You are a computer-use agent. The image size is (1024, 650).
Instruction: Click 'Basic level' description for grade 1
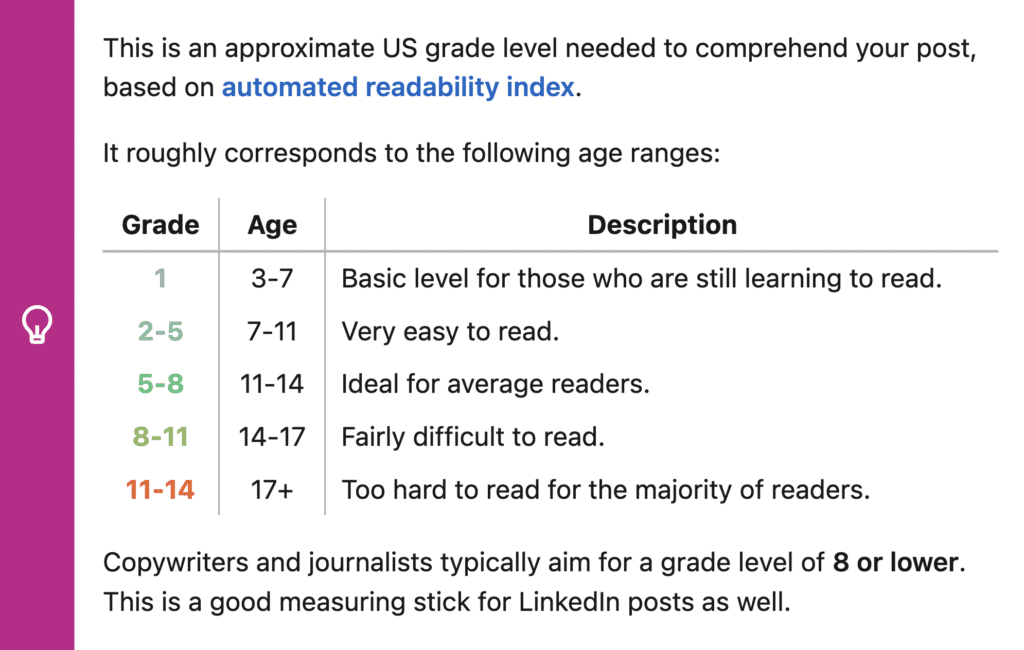click(641, 278)
